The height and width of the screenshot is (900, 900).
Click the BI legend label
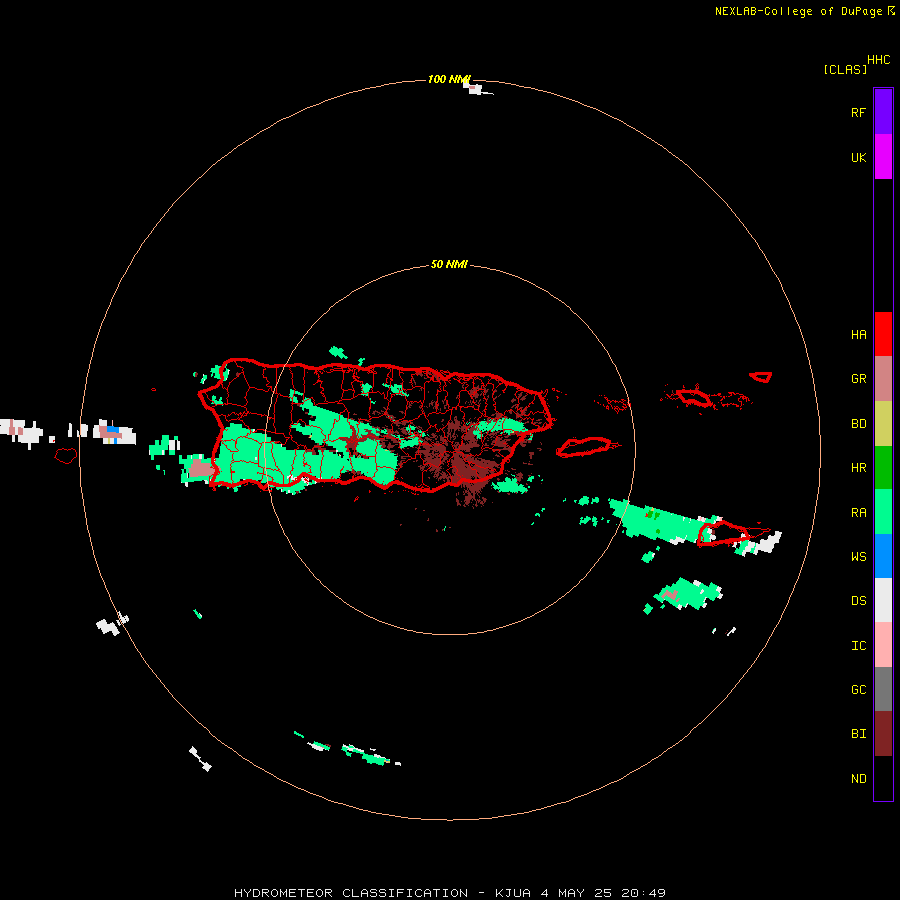[858, 734]
